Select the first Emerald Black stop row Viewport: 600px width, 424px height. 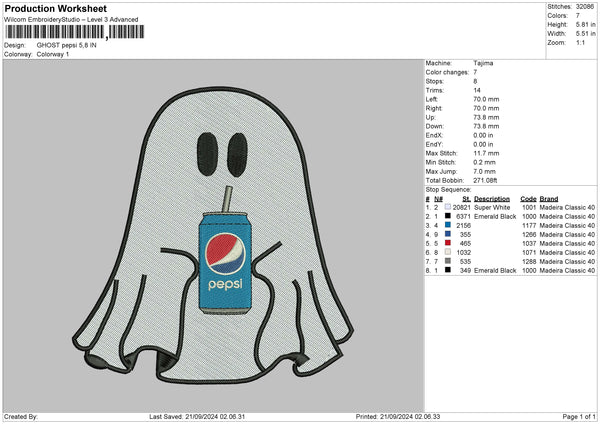click(x=495, y=215)
